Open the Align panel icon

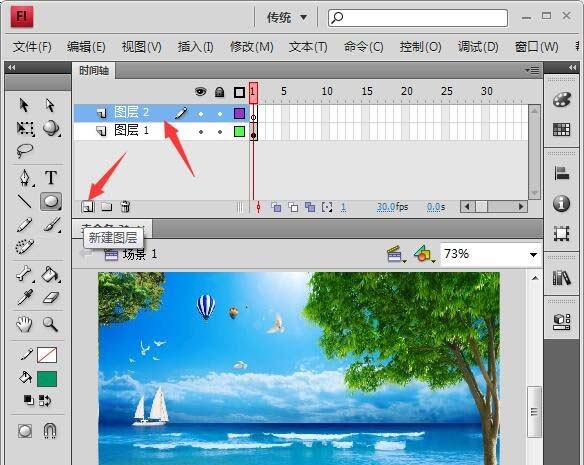(x=562, y=173)
